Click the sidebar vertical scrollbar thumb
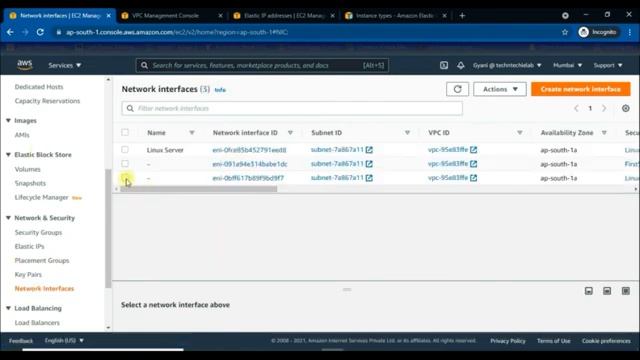The width and height of the screenshot is (640, 360). point(108,229)
